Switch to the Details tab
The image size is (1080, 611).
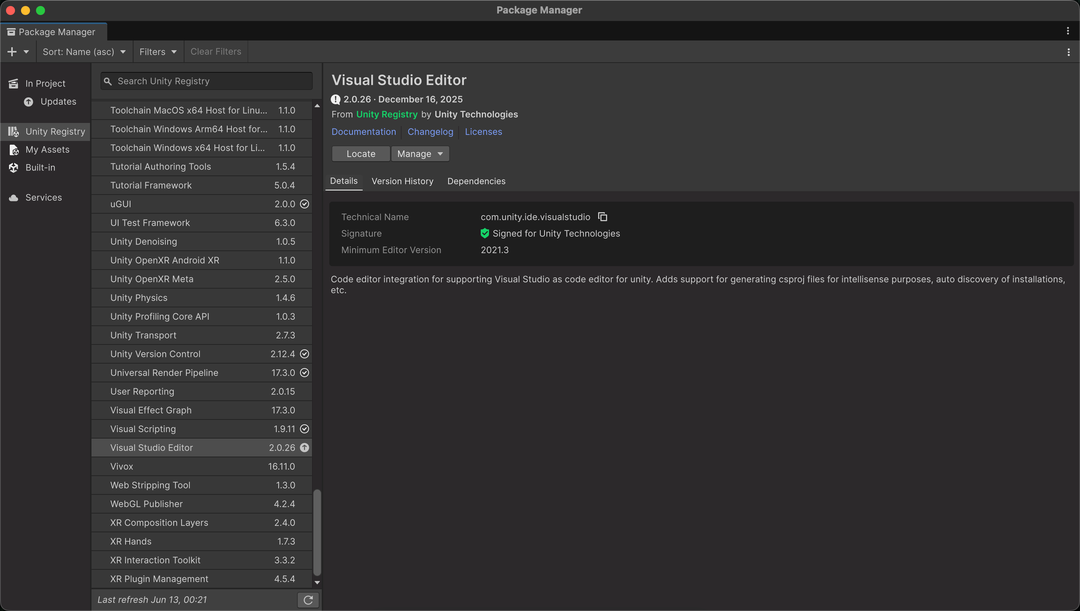point(344,181)
